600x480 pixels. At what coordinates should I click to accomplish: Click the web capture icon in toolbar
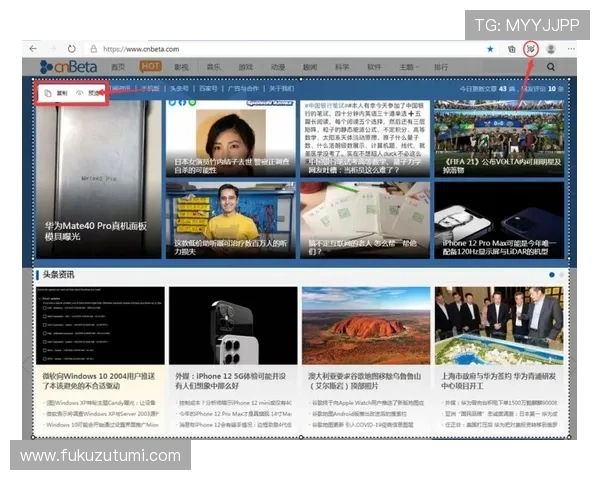point(530,49)
